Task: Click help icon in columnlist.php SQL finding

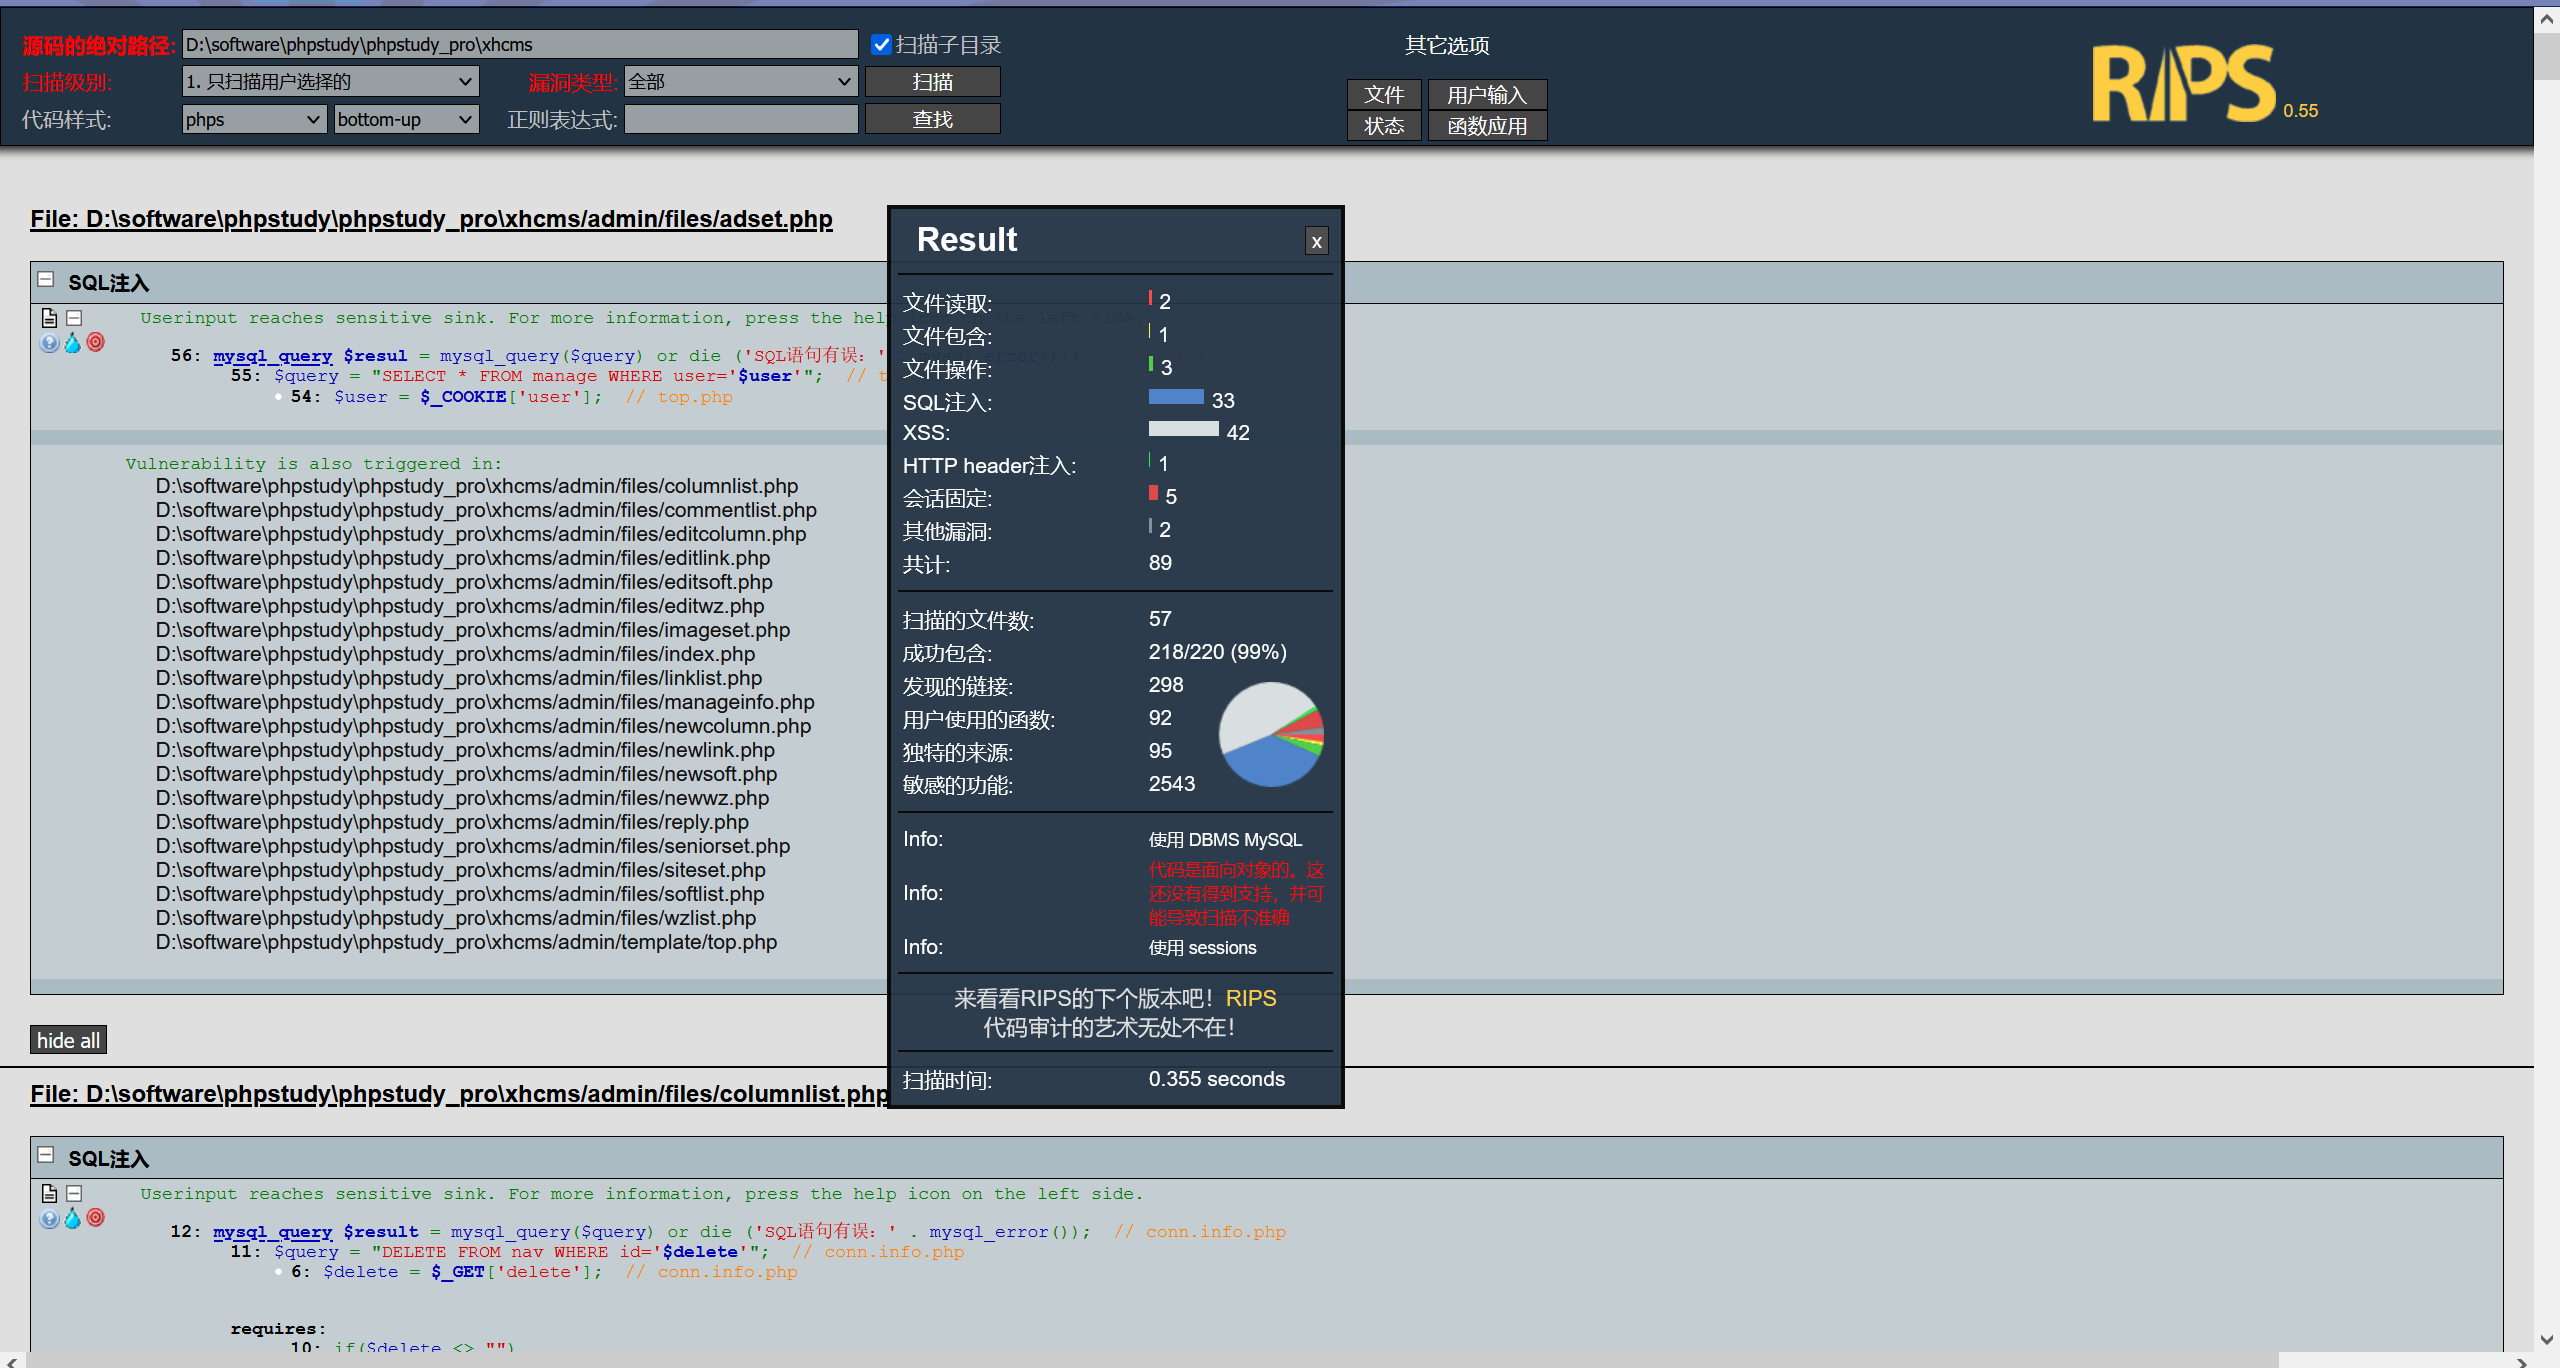Action: [x=50, y=1218]
